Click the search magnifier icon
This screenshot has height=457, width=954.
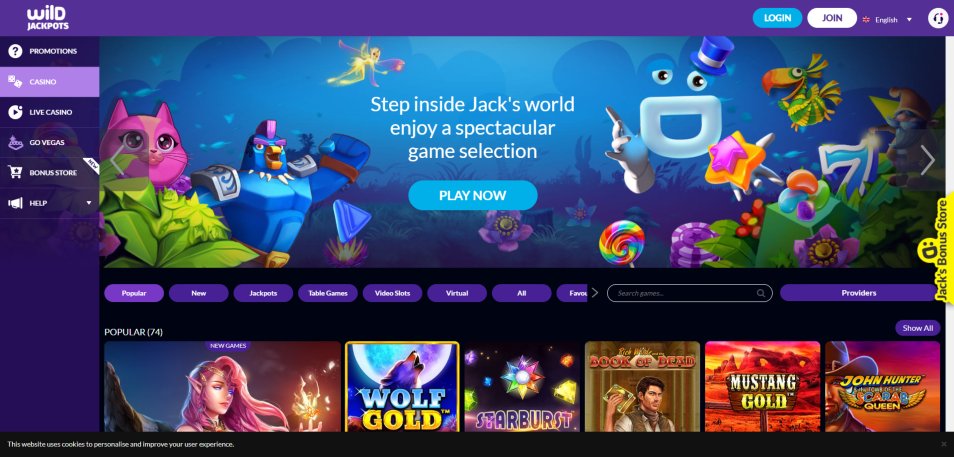(x=761, y=293)
